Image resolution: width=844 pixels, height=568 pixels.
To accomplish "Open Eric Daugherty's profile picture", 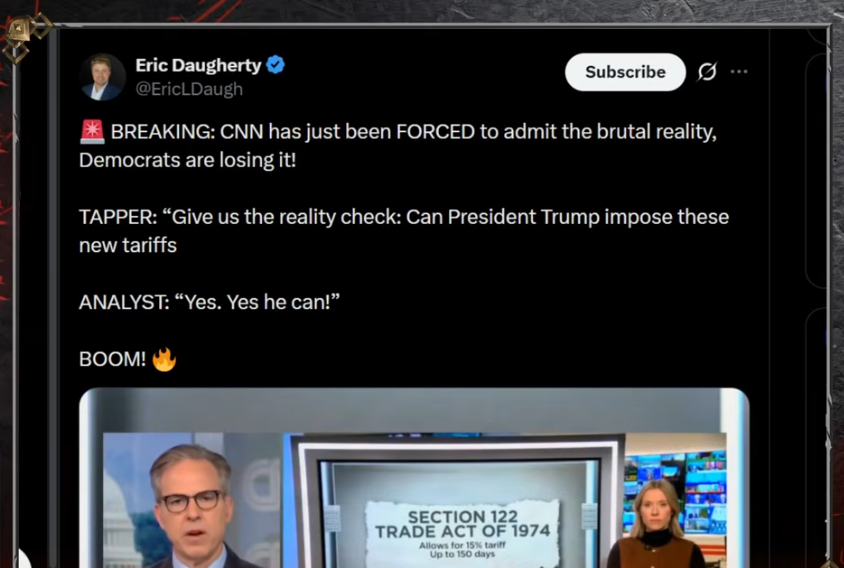I will coord(102,77).
